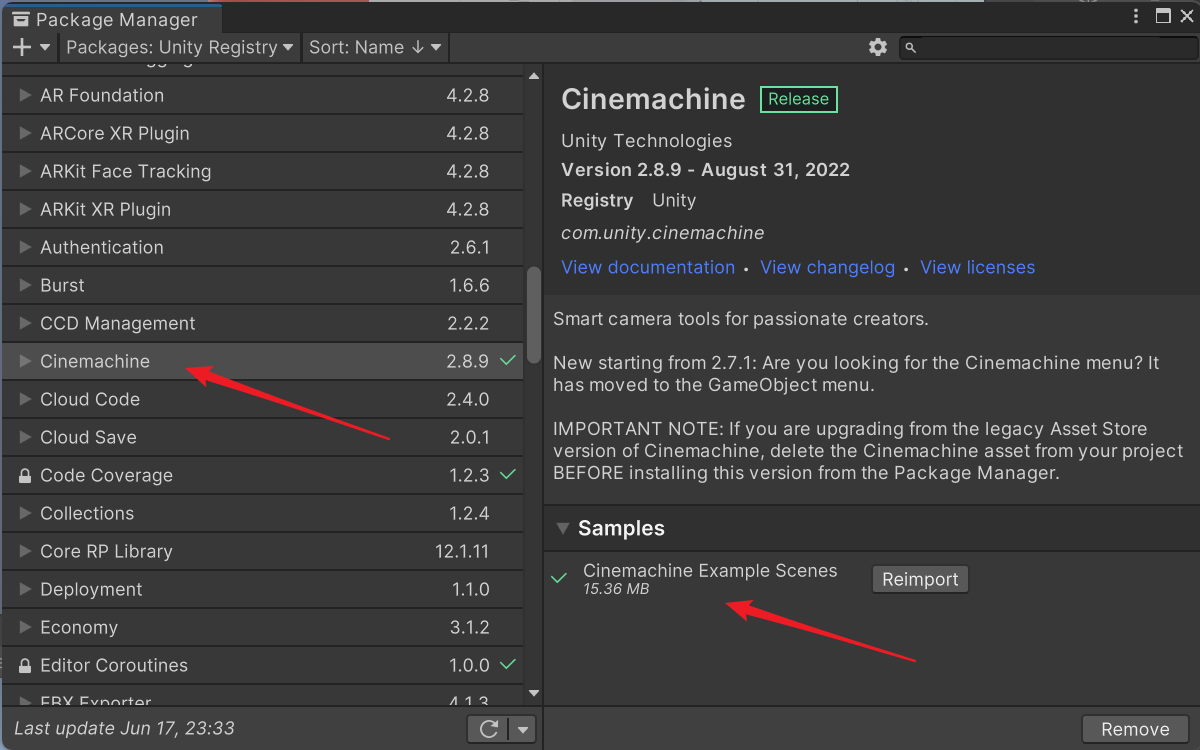Image resolution: width=1200 pixels, height=750 pixels.
Task: Open View licenses link
Action: coord(977,267)
